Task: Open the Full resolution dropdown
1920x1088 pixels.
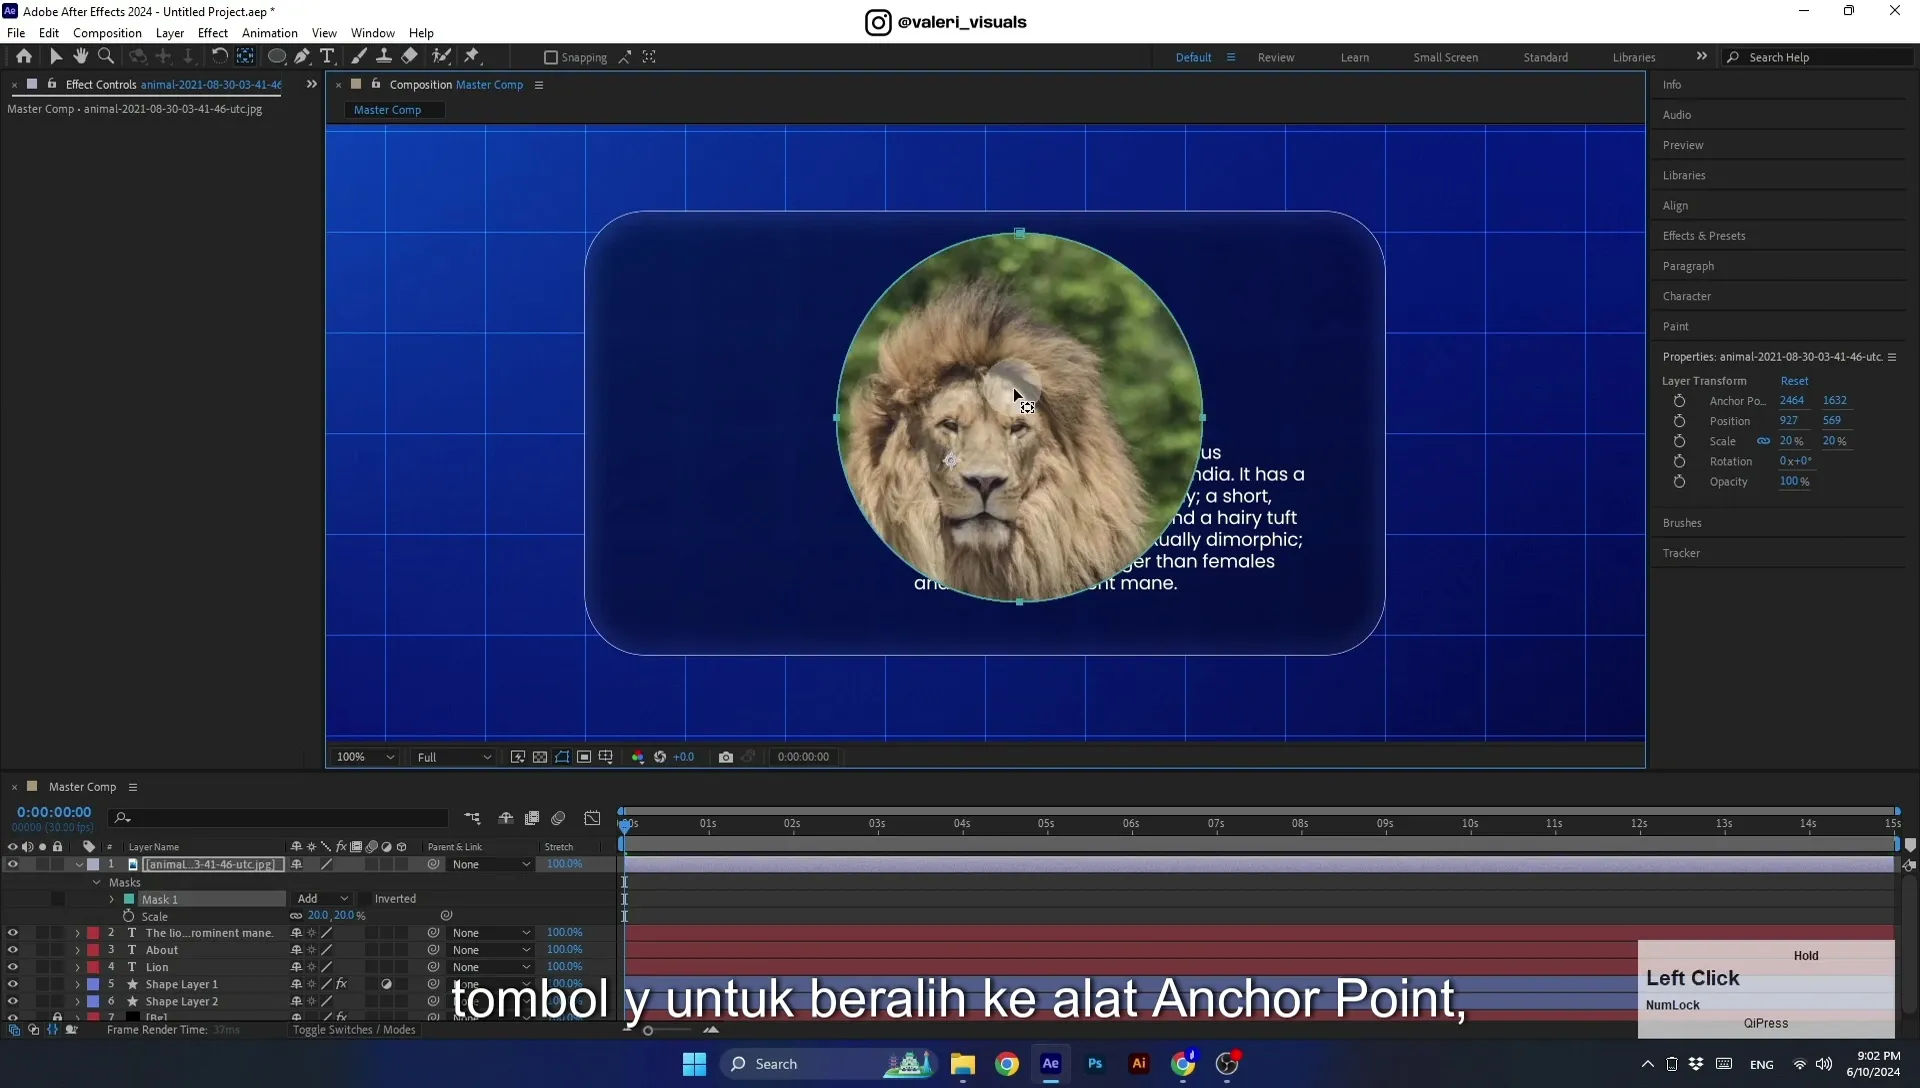Action: 454,757
